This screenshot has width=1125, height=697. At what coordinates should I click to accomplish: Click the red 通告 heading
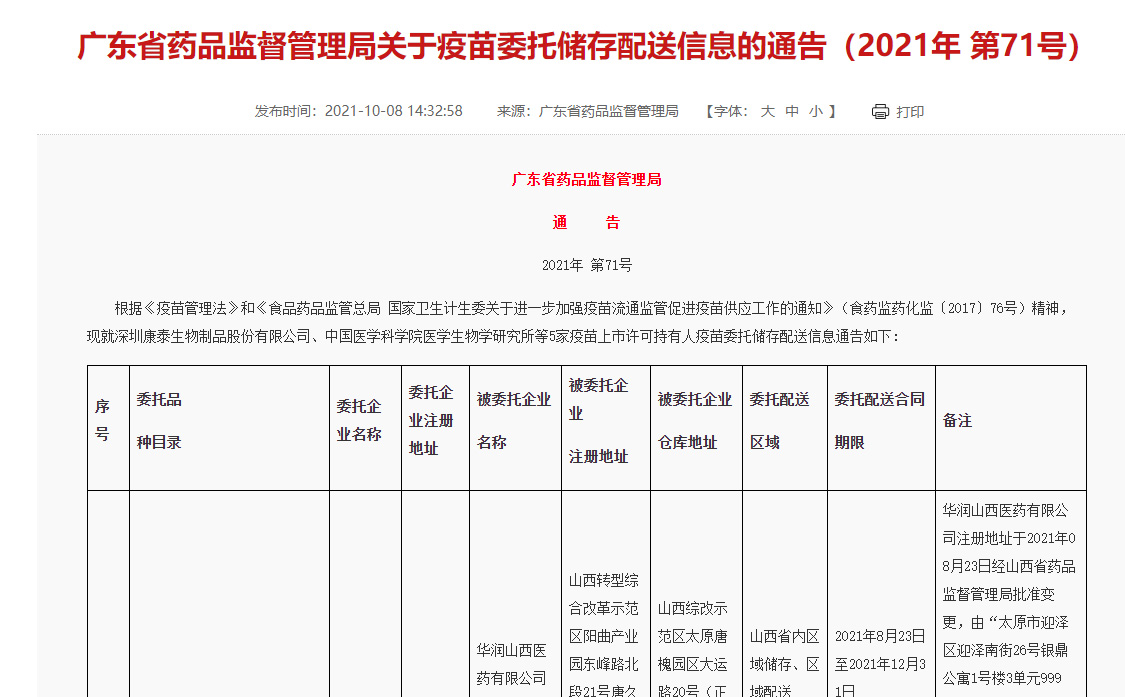point(586,223)
